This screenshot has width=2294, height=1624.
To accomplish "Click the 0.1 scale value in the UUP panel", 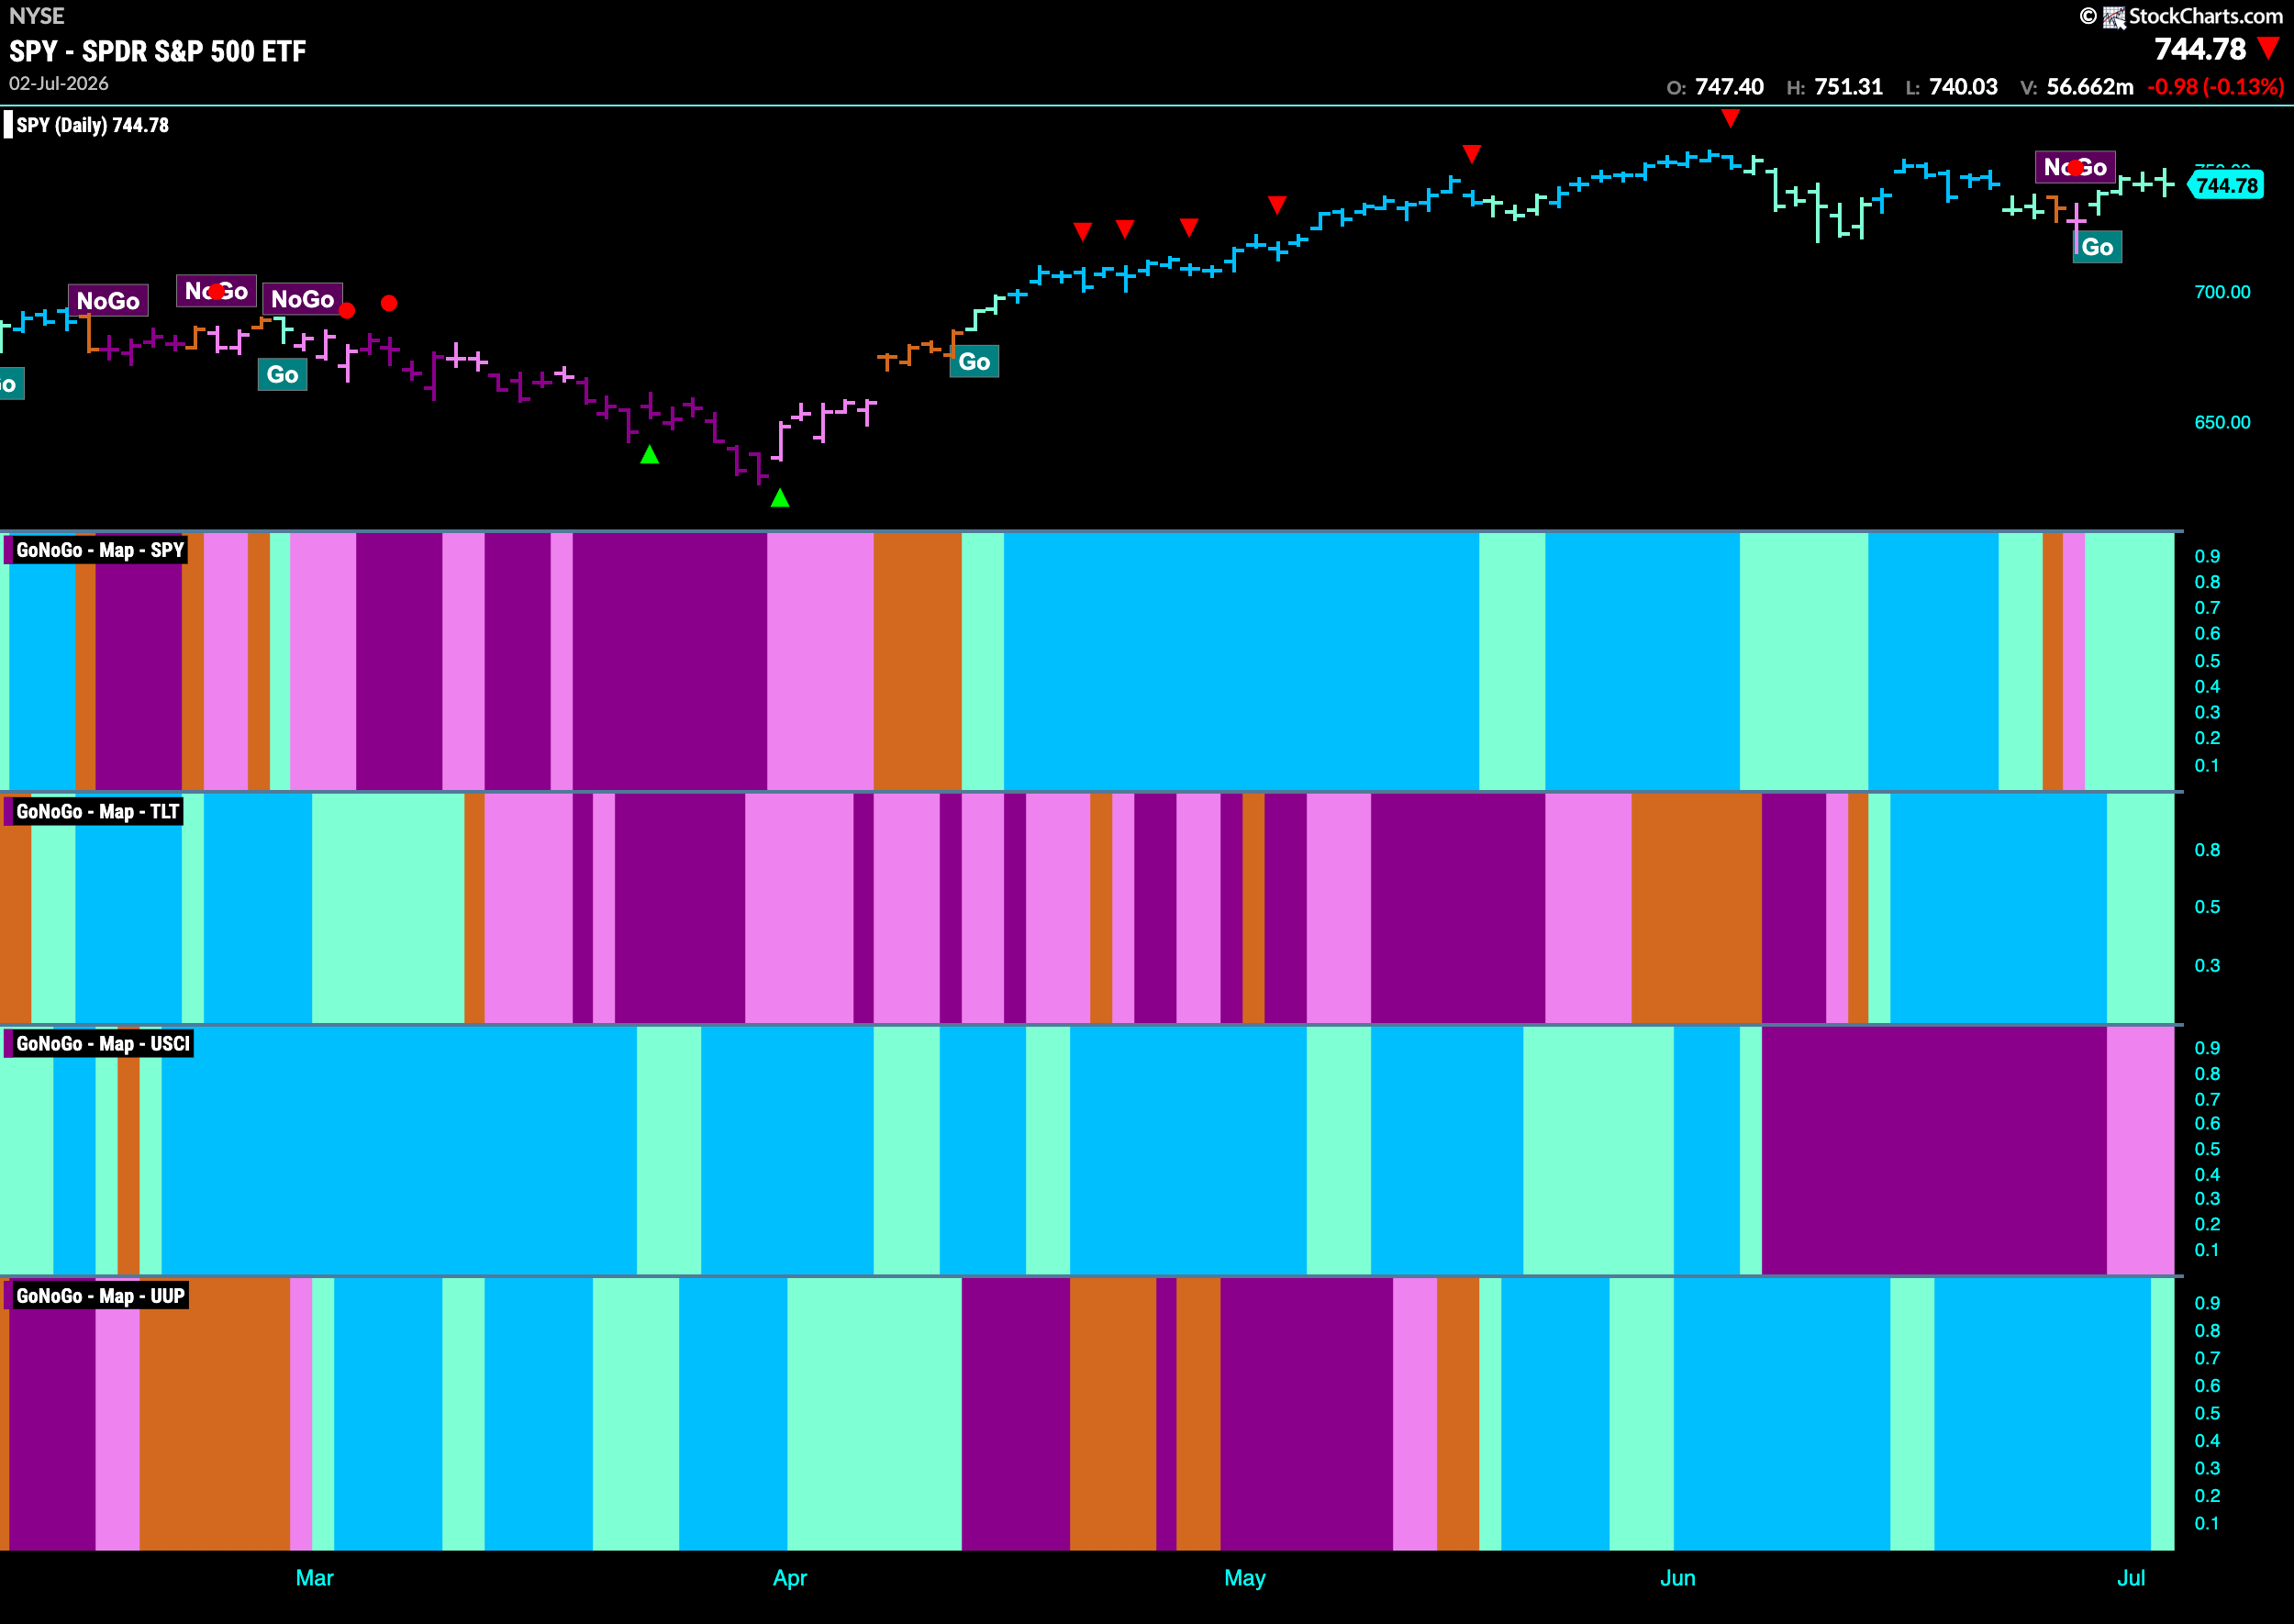I will coord(2207,1523).
